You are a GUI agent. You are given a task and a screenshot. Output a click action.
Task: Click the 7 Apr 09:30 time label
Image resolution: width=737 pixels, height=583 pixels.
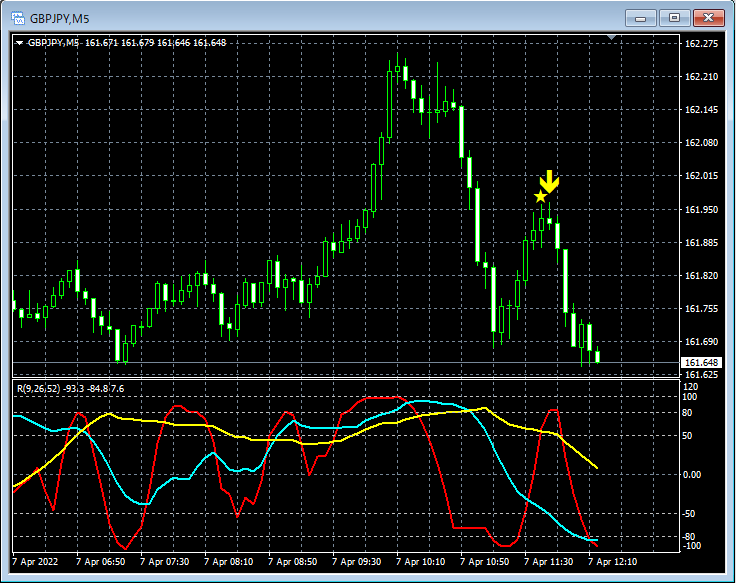click(x=356, y=562)
